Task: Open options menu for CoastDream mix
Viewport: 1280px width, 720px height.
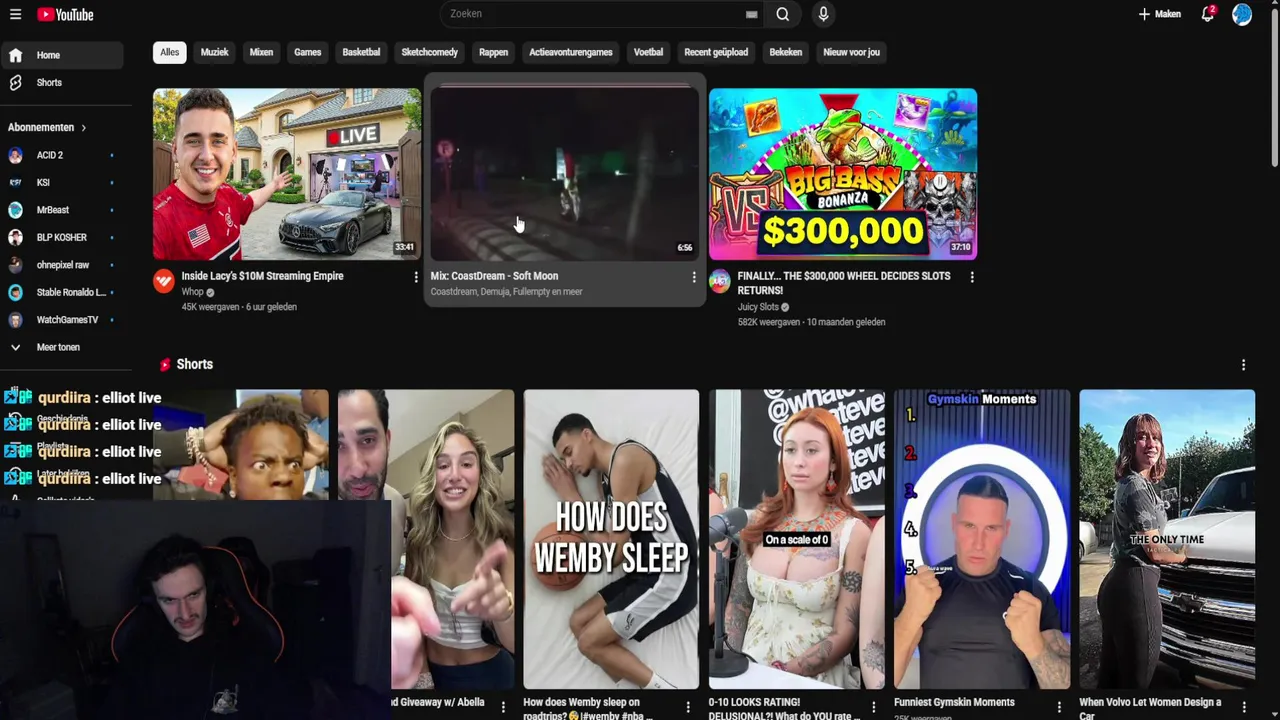Action: [x=694, y=277]
